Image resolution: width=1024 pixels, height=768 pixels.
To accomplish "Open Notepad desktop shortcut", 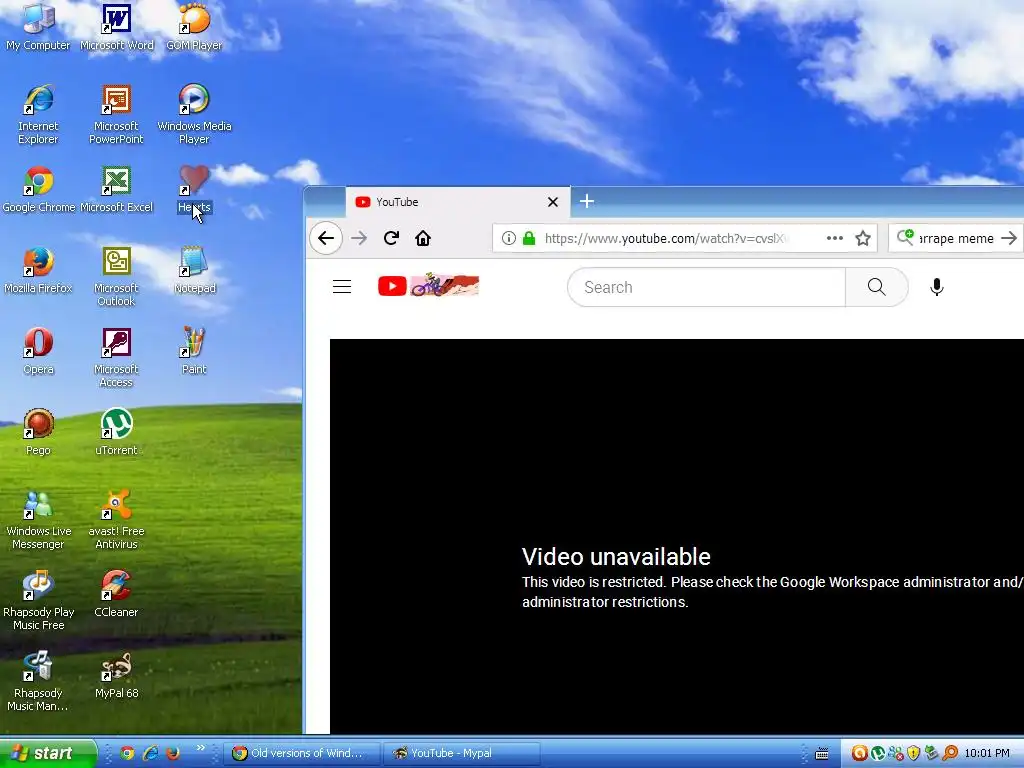I will pos(194,270).
